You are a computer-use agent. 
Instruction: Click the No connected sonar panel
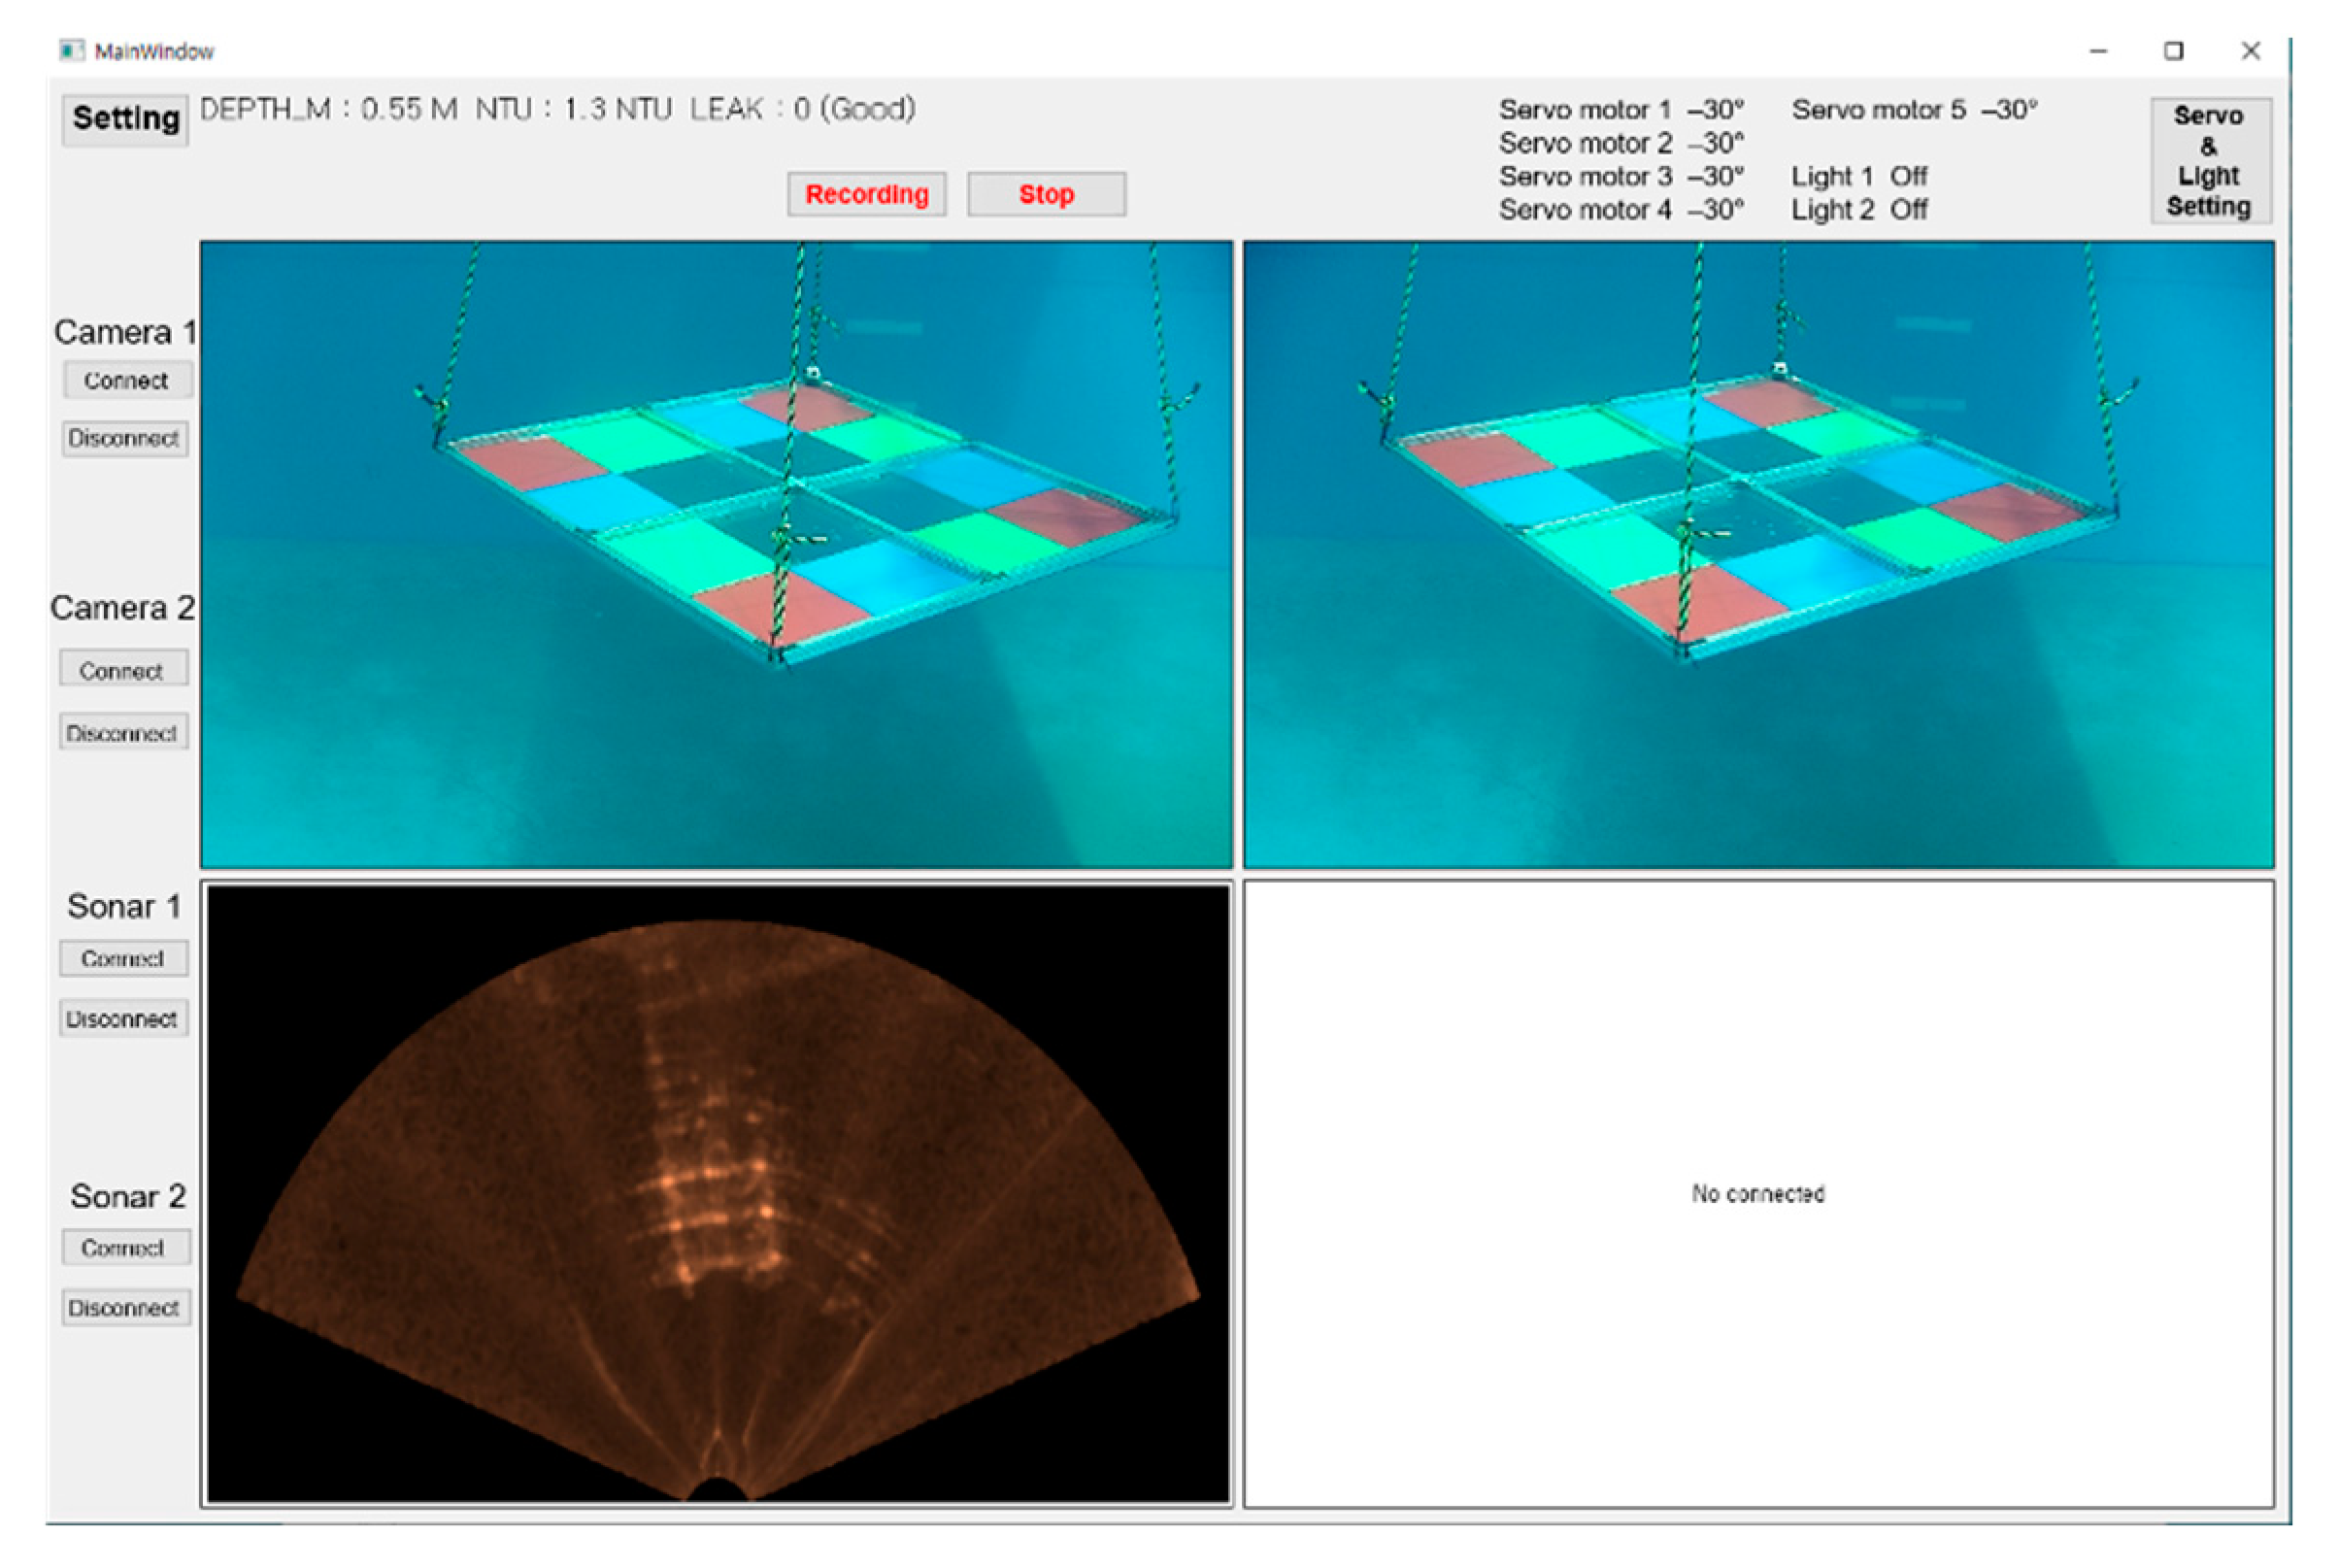[1758, 1193]
